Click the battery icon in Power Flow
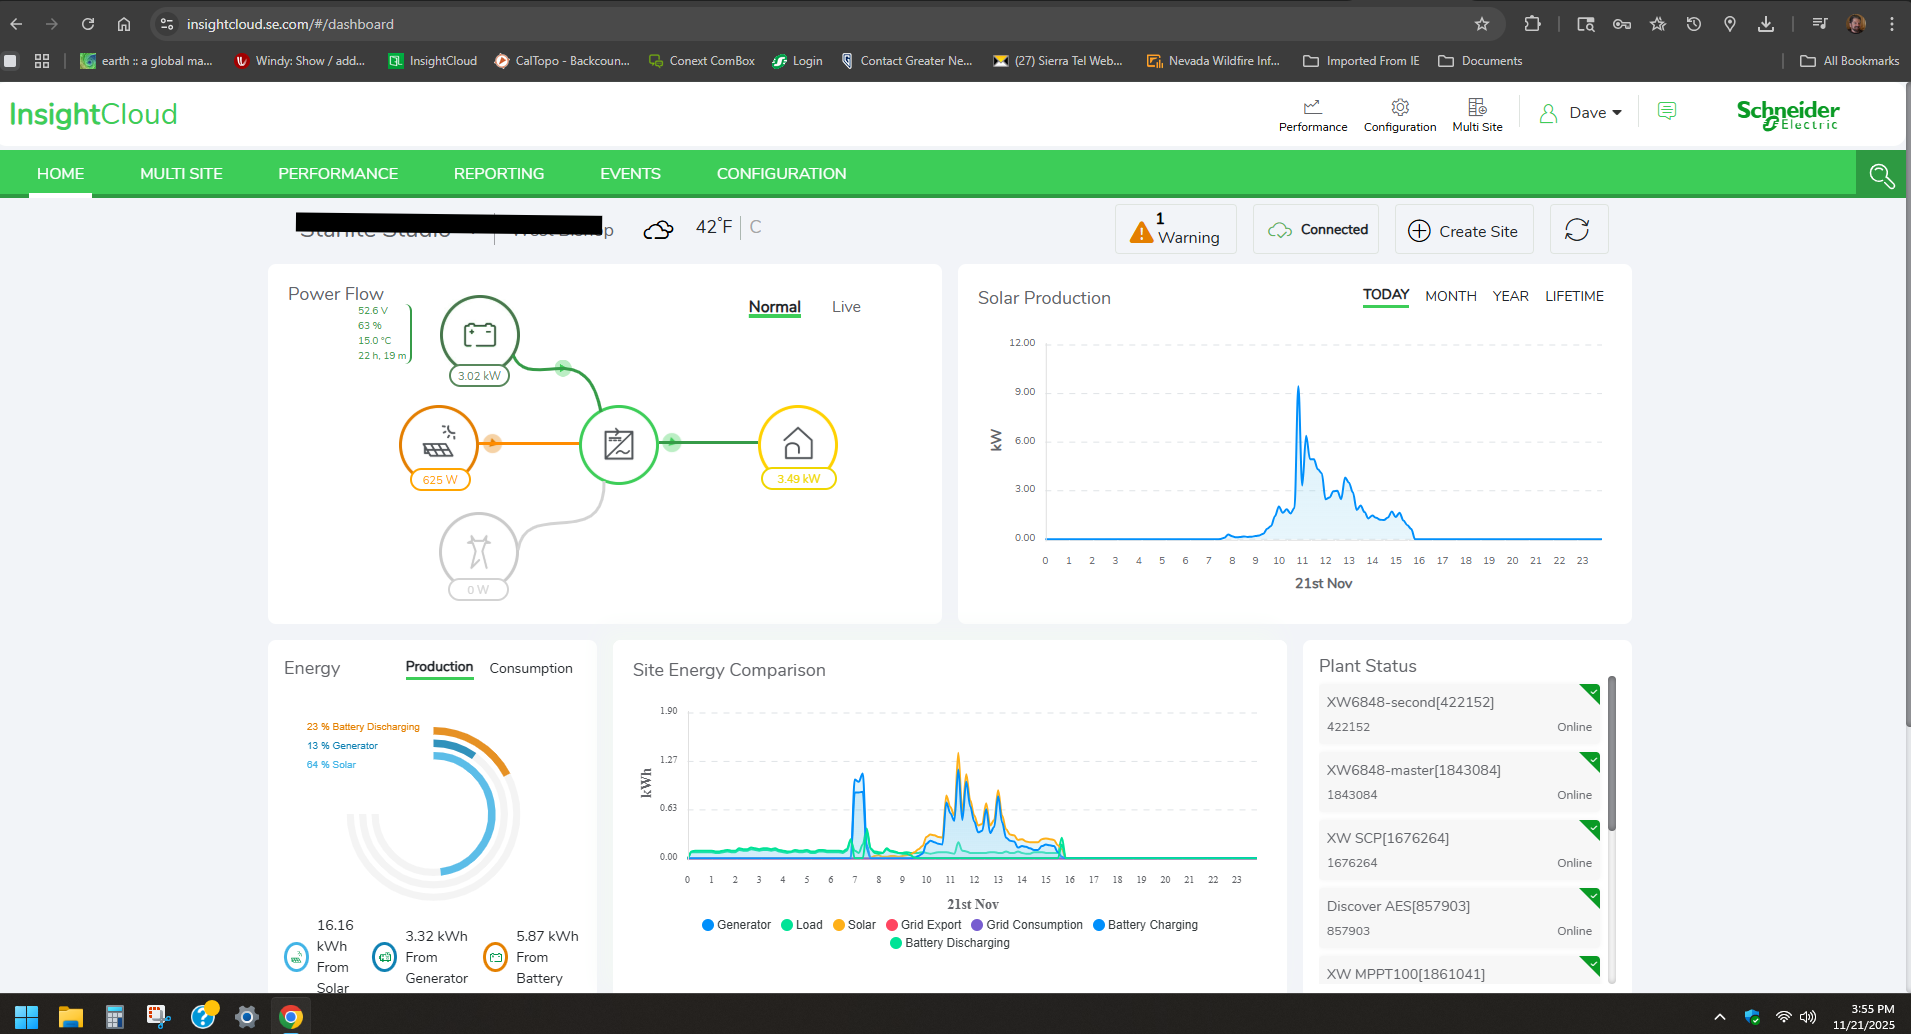 tap(480, 334)
